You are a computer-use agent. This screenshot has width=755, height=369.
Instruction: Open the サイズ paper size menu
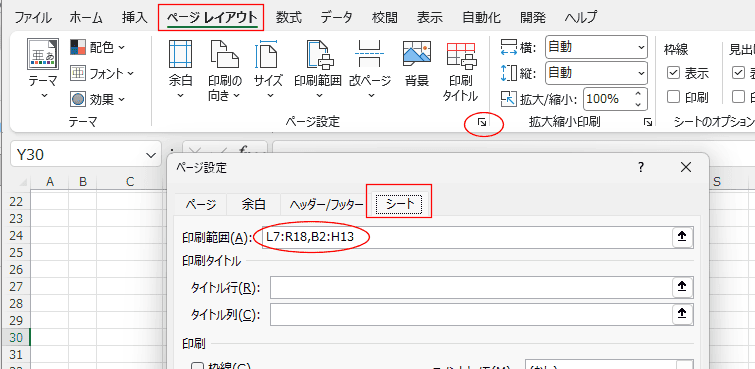point(268,70)
